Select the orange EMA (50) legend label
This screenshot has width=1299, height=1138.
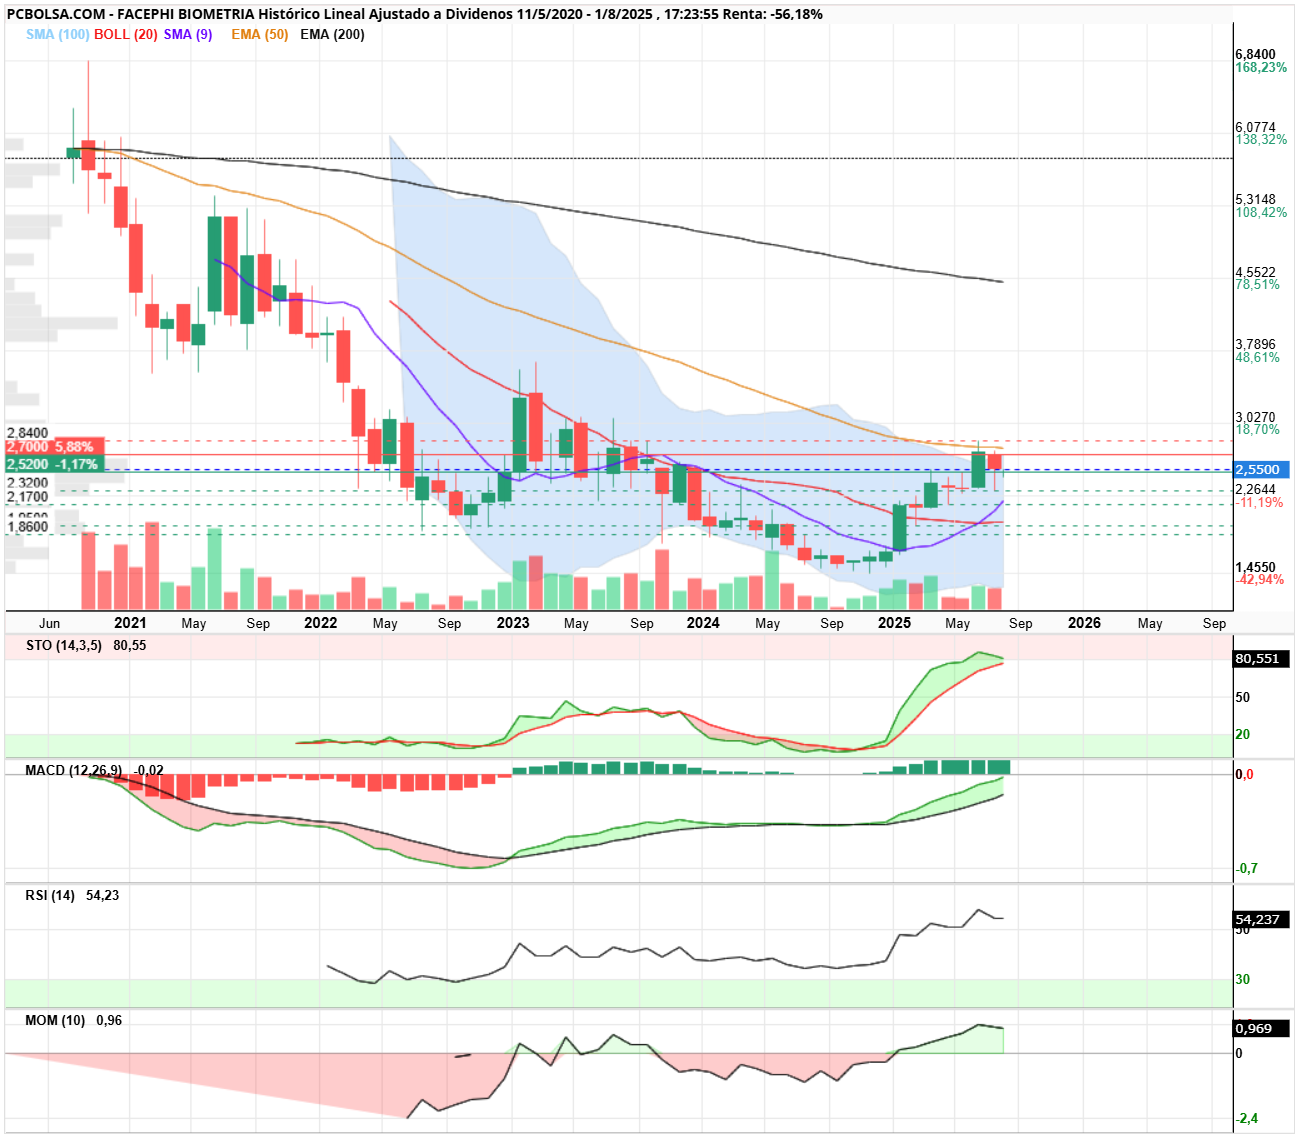point(260,34)
